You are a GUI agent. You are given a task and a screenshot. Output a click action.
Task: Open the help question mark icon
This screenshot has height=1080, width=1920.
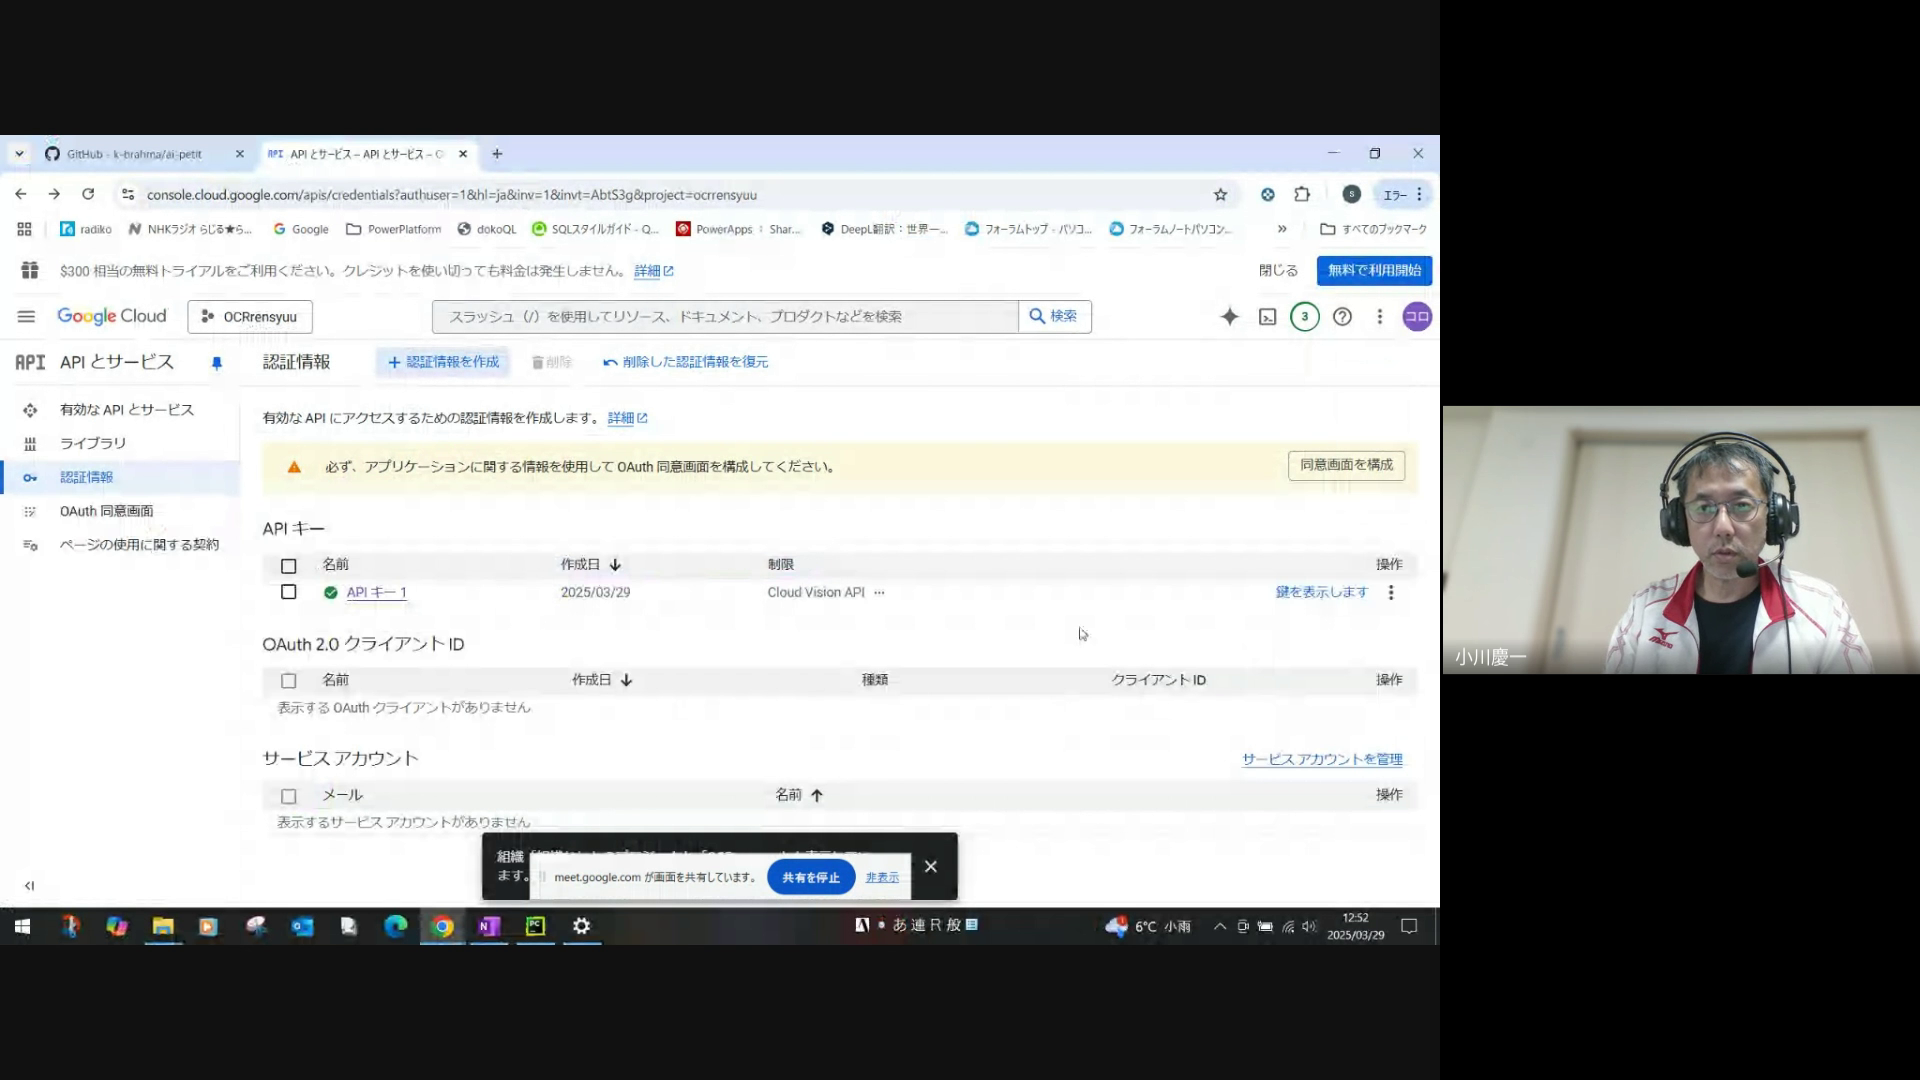[x=1342, y=317]
